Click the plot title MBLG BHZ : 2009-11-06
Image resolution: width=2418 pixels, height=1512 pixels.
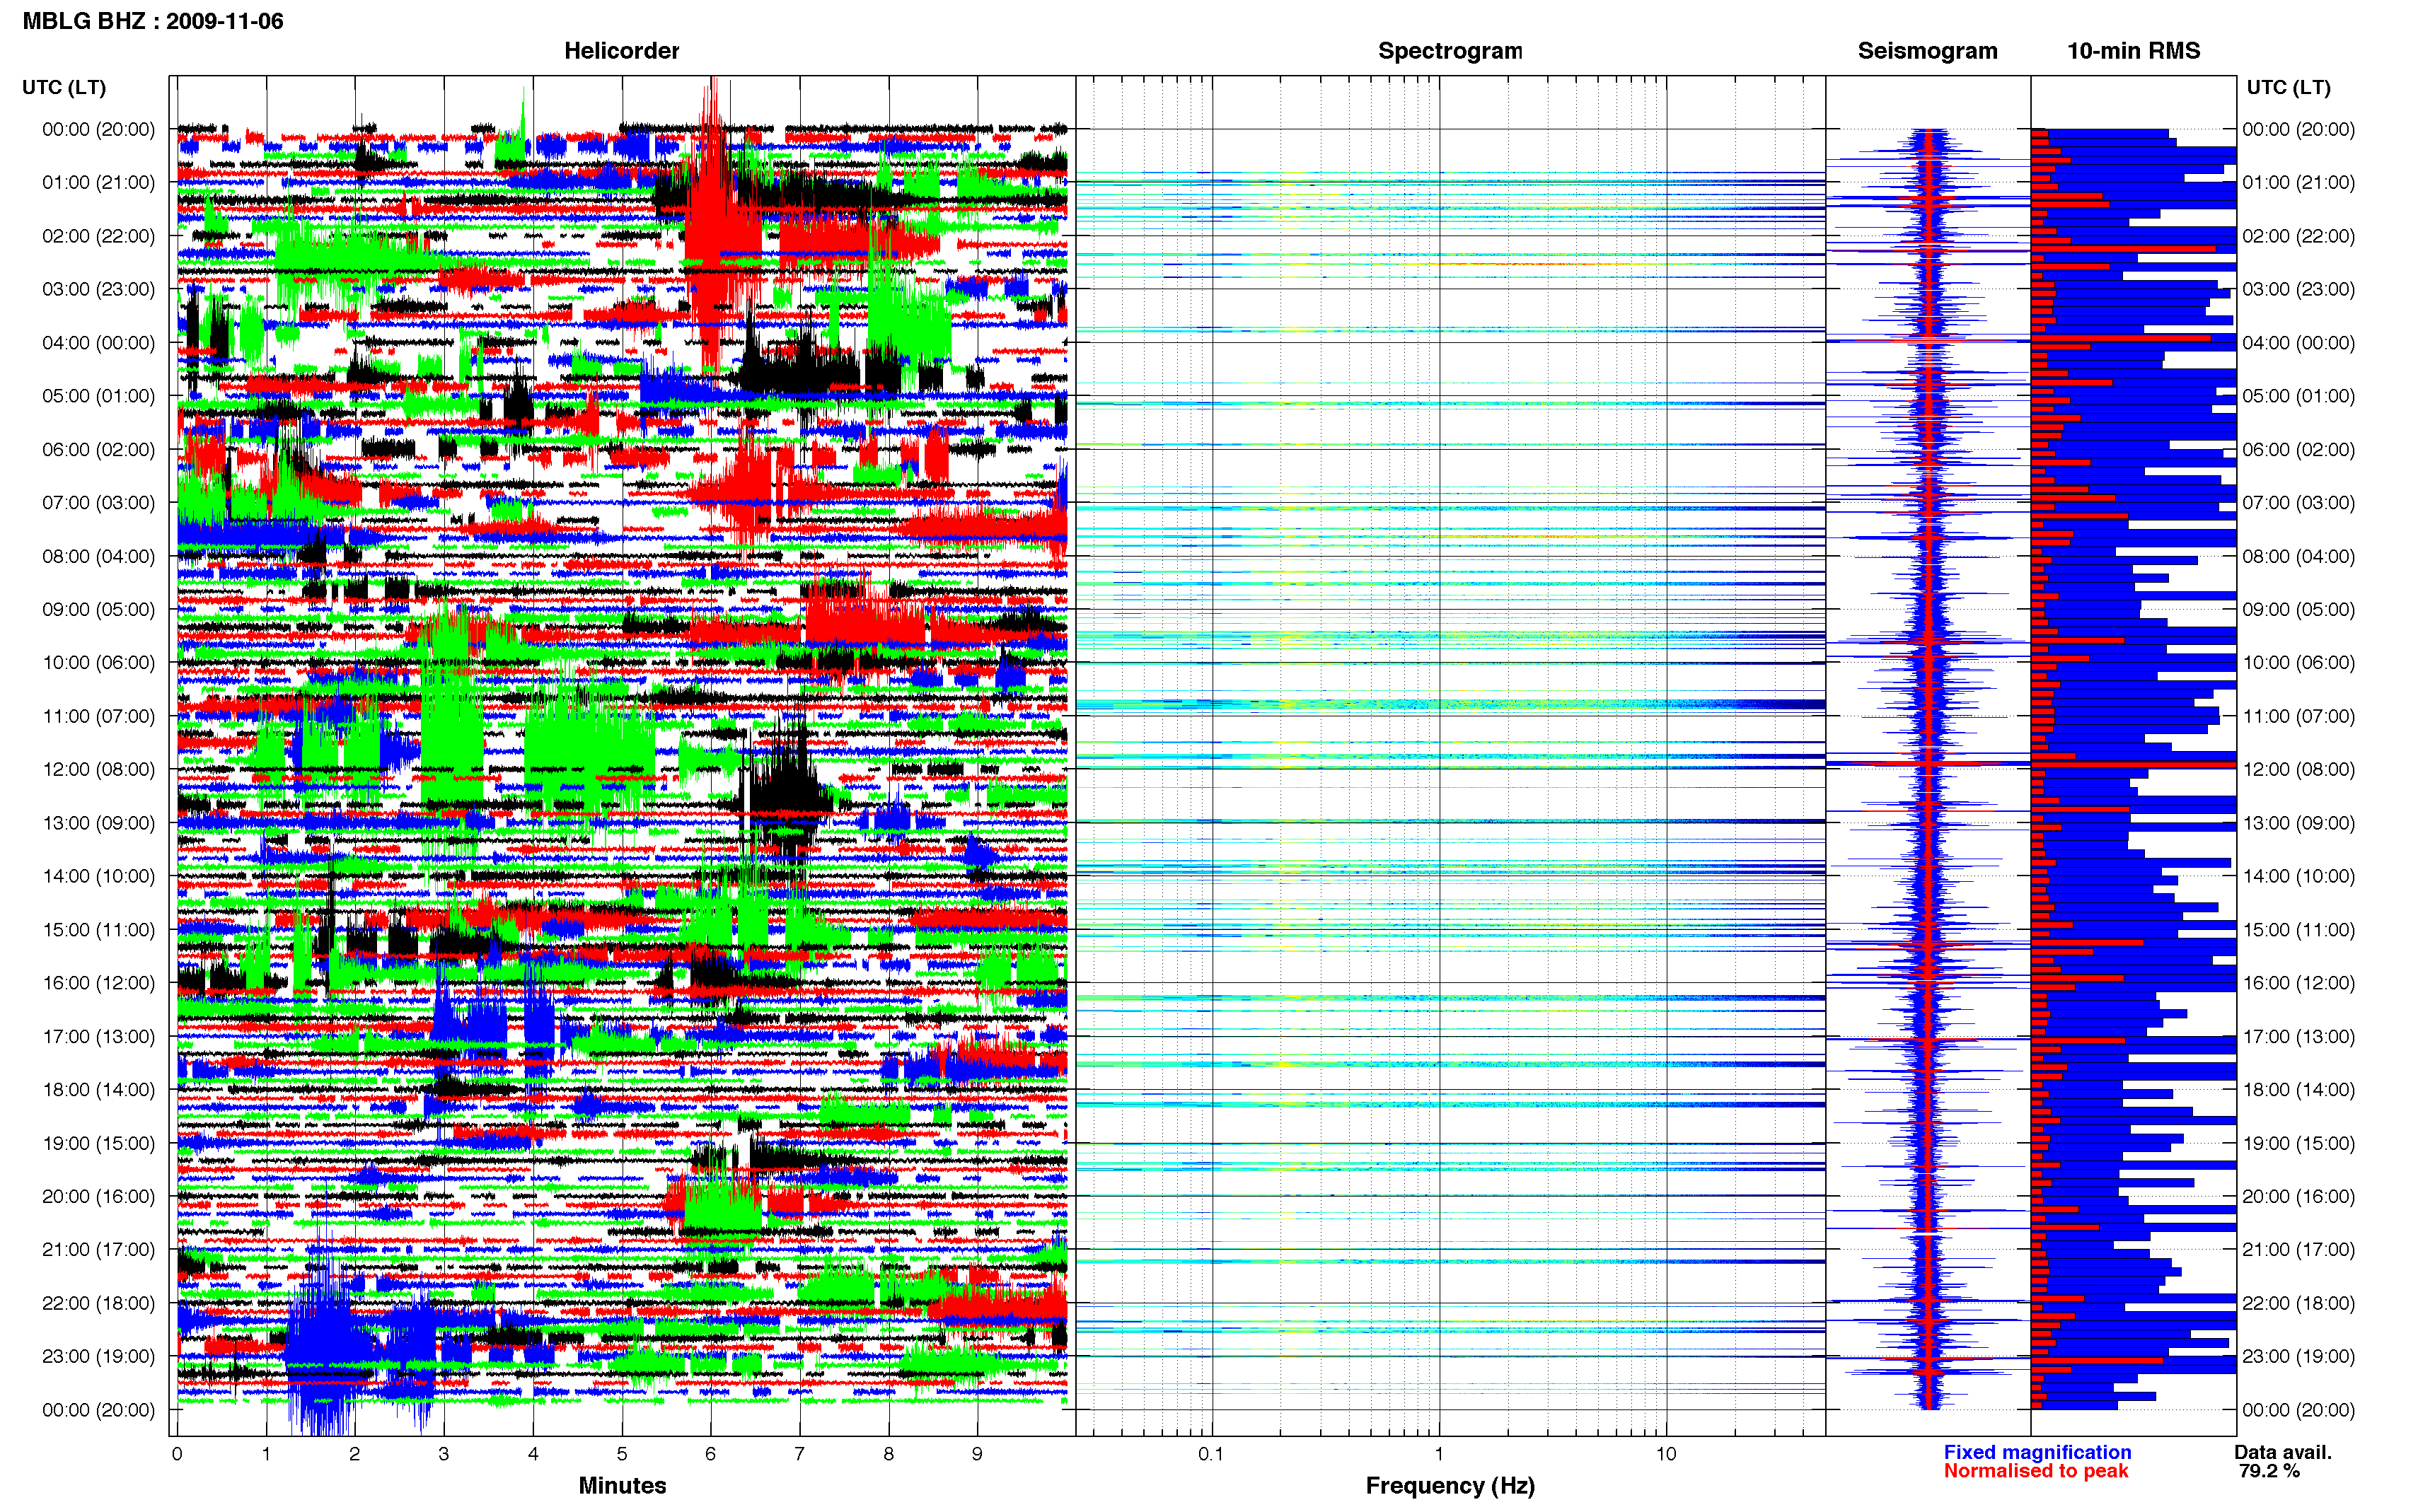pyautogui.click(x=153, y=21)
